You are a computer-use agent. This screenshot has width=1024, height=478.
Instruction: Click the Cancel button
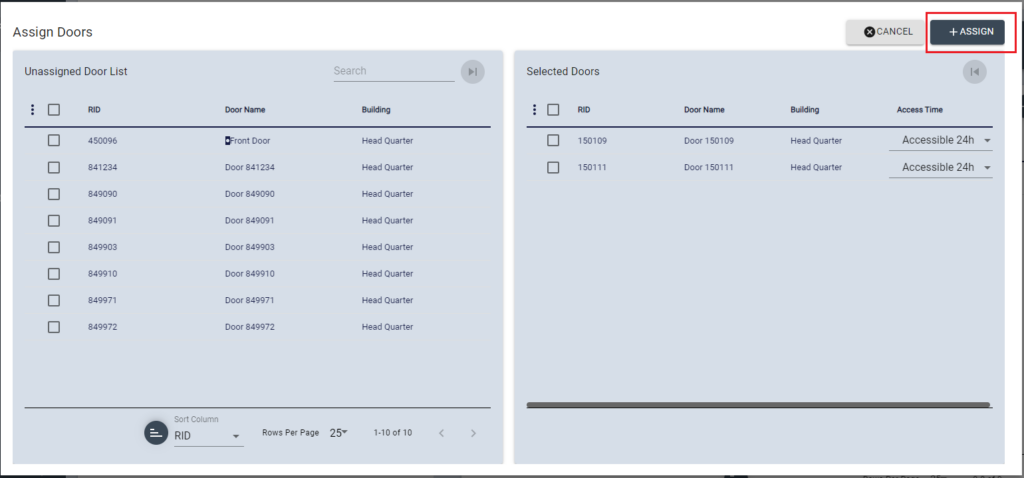[888, 32]
